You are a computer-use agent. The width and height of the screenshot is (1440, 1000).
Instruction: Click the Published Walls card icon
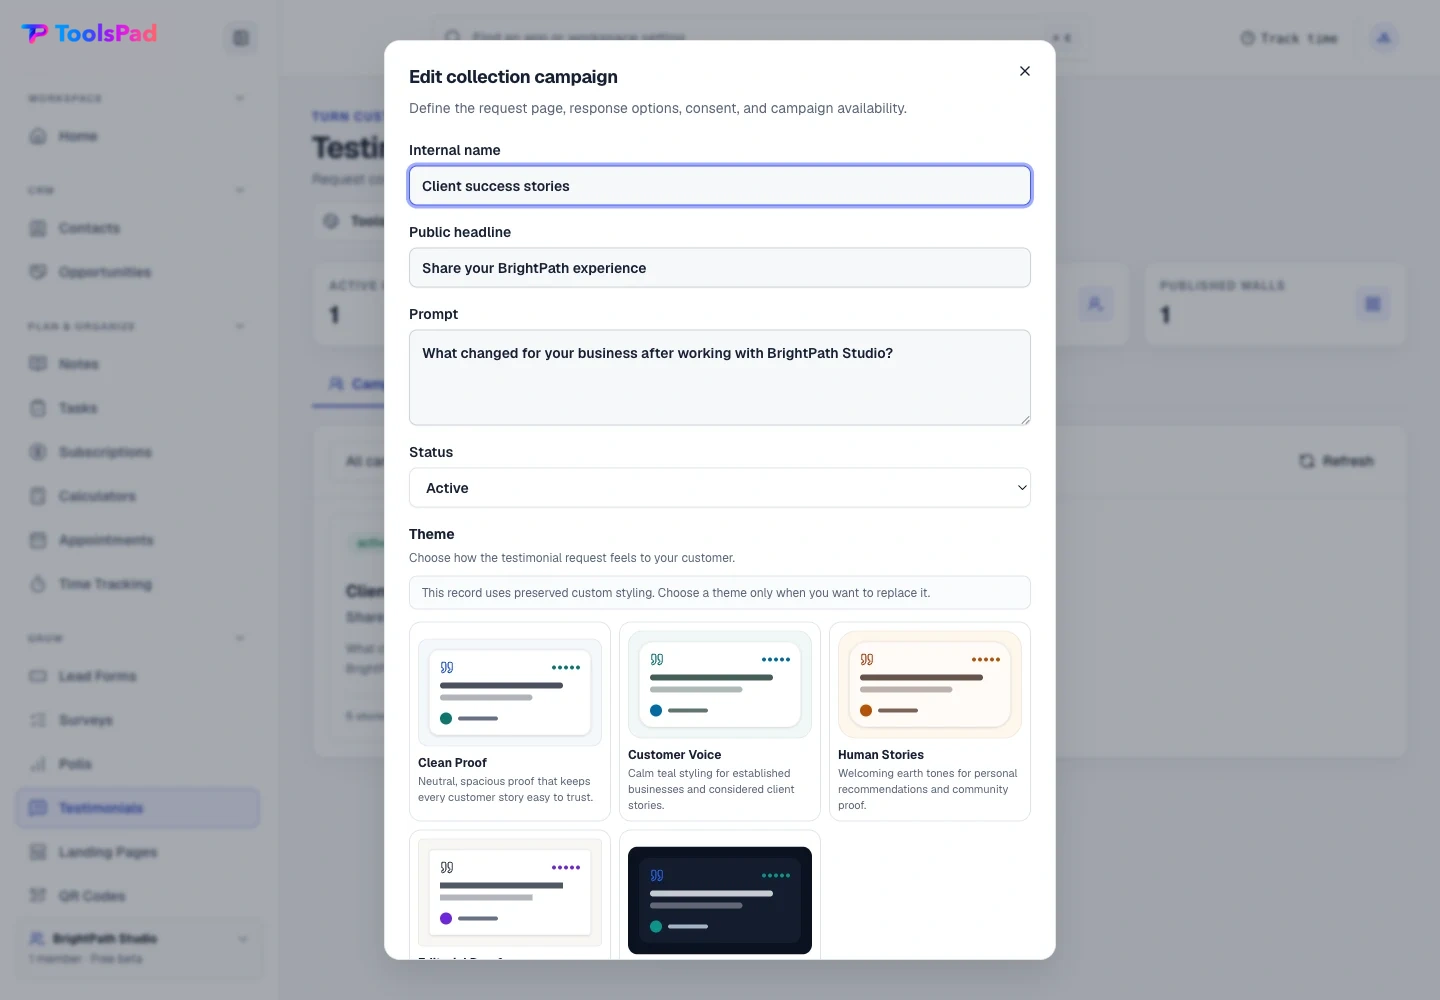(1373, 304)
